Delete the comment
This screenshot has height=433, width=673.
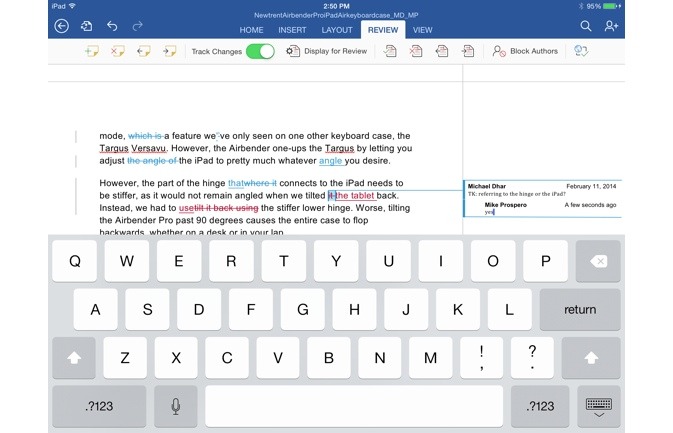coord(117,51)
